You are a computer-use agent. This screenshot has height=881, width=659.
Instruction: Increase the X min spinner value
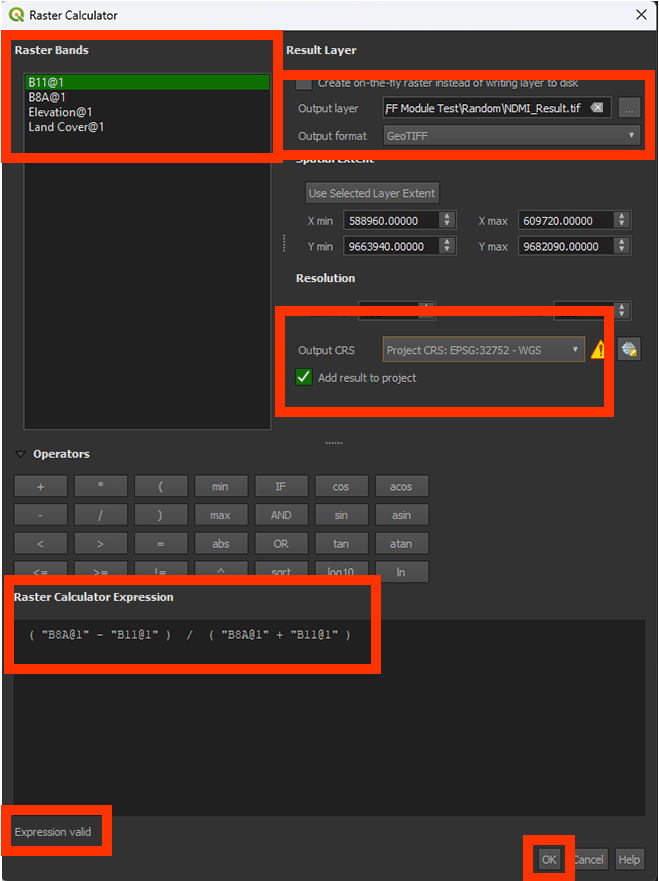(x=447, y=216)
